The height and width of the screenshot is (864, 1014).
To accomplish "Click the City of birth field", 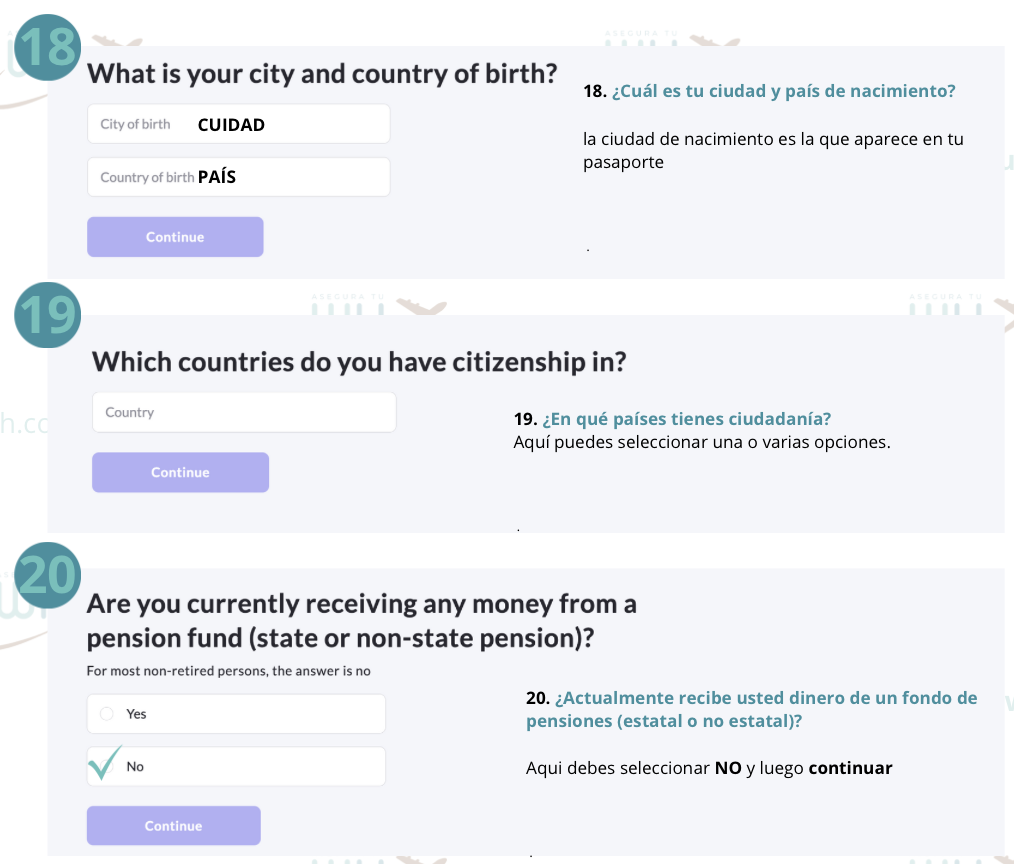I will click(238, 125).
